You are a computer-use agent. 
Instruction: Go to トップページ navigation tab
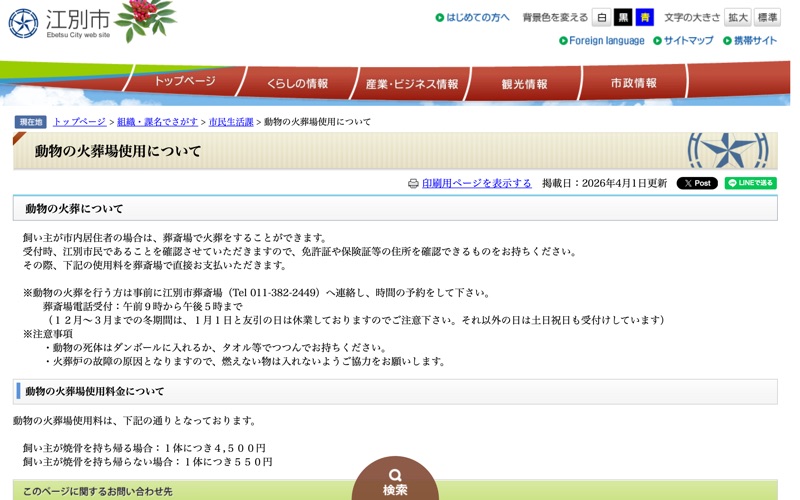(185, 81)
